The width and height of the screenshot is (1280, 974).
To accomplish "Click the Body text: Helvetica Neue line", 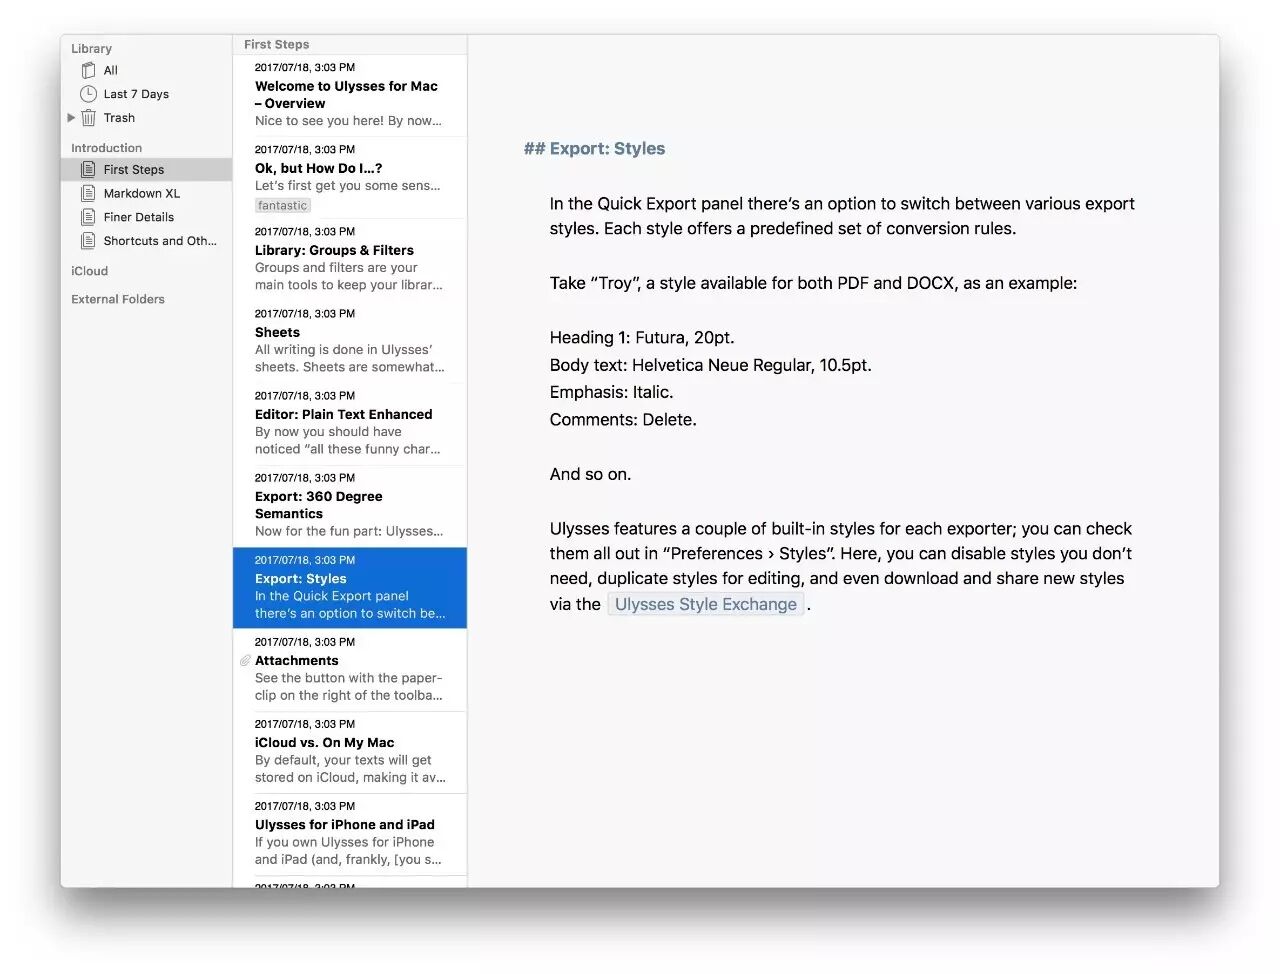I will [x=710, y=365].
